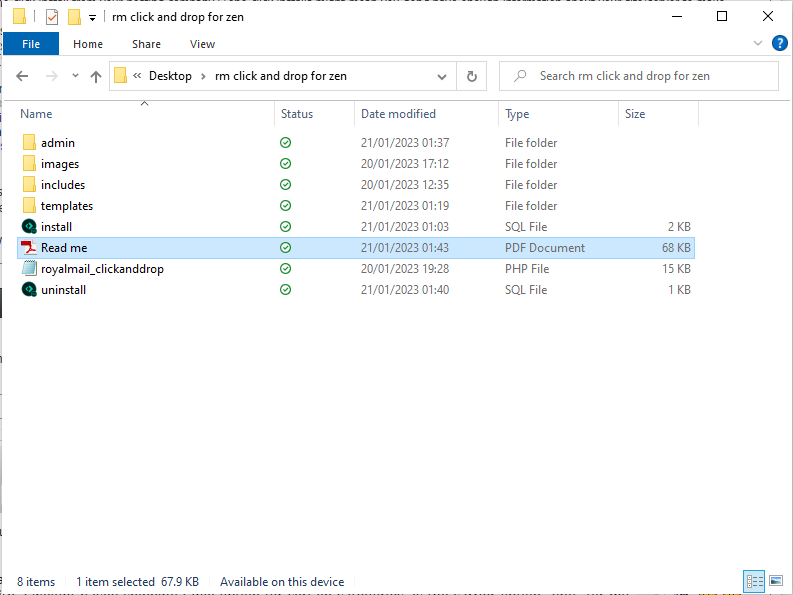This screenshot has width=793, height=595.
Task: Click the folder icon in the title bar
Action: pyautogui.click(x=19, y=16)
